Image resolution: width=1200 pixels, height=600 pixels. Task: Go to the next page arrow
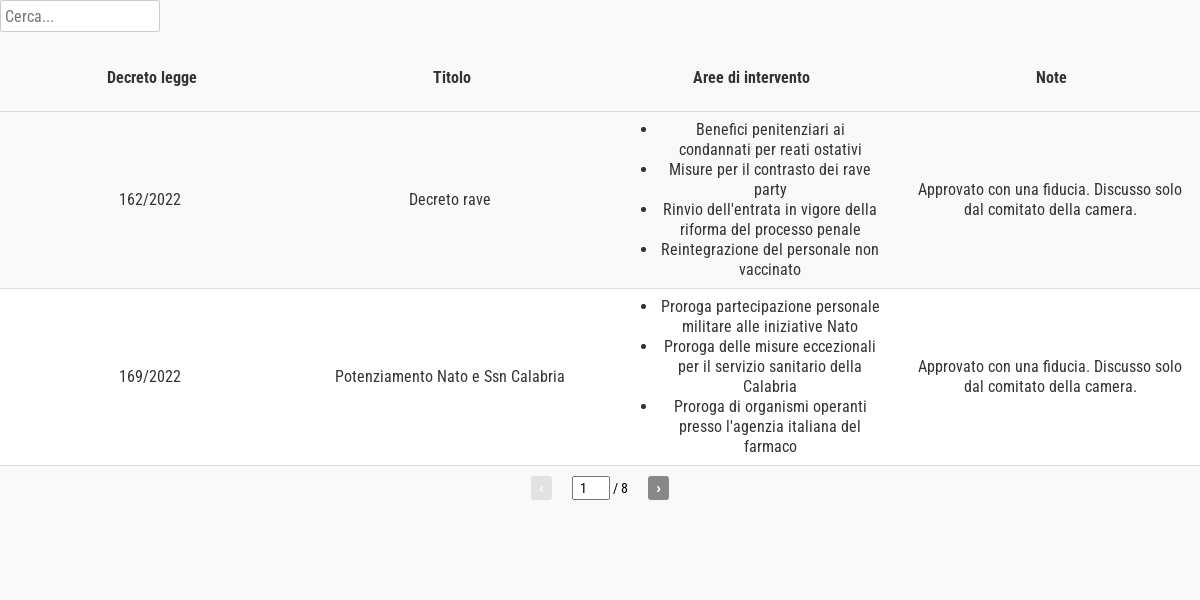coord(658,488)
